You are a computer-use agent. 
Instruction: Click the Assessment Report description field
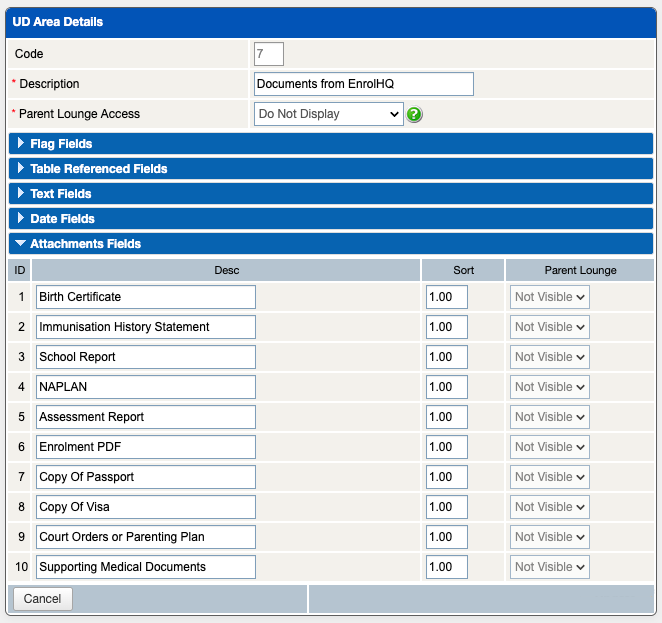[x=146, y=417]
